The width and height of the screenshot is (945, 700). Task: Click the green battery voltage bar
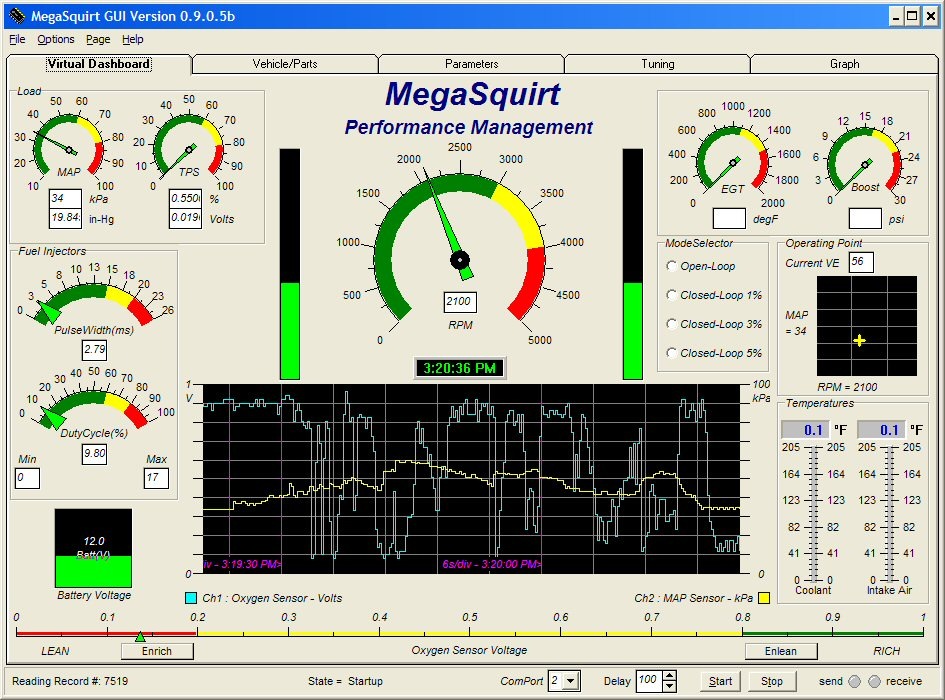coord(93,571)
